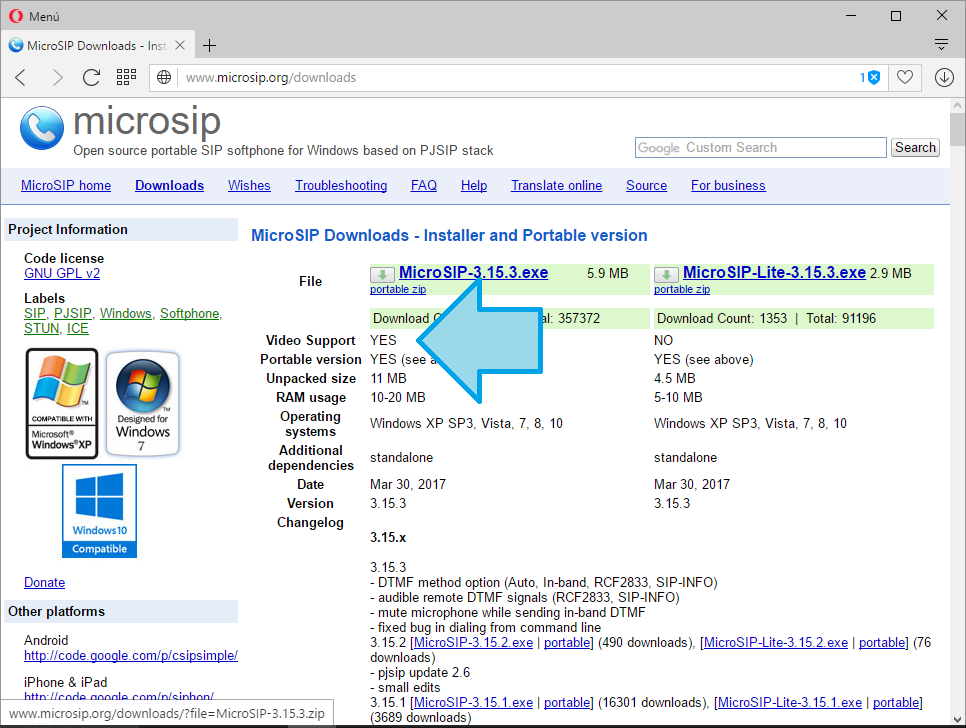The image size is (966, 728).
Task: Open Troubleshooting navigation link
Action: click(x=341, y=185)
